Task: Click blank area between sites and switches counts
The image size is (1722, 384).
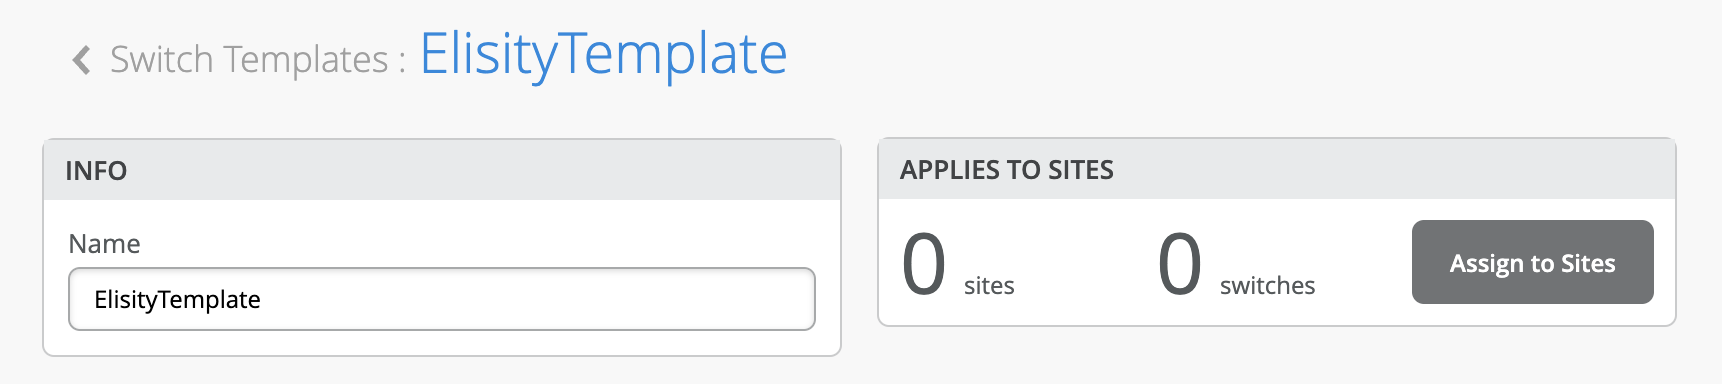Action: (1085, 263)
